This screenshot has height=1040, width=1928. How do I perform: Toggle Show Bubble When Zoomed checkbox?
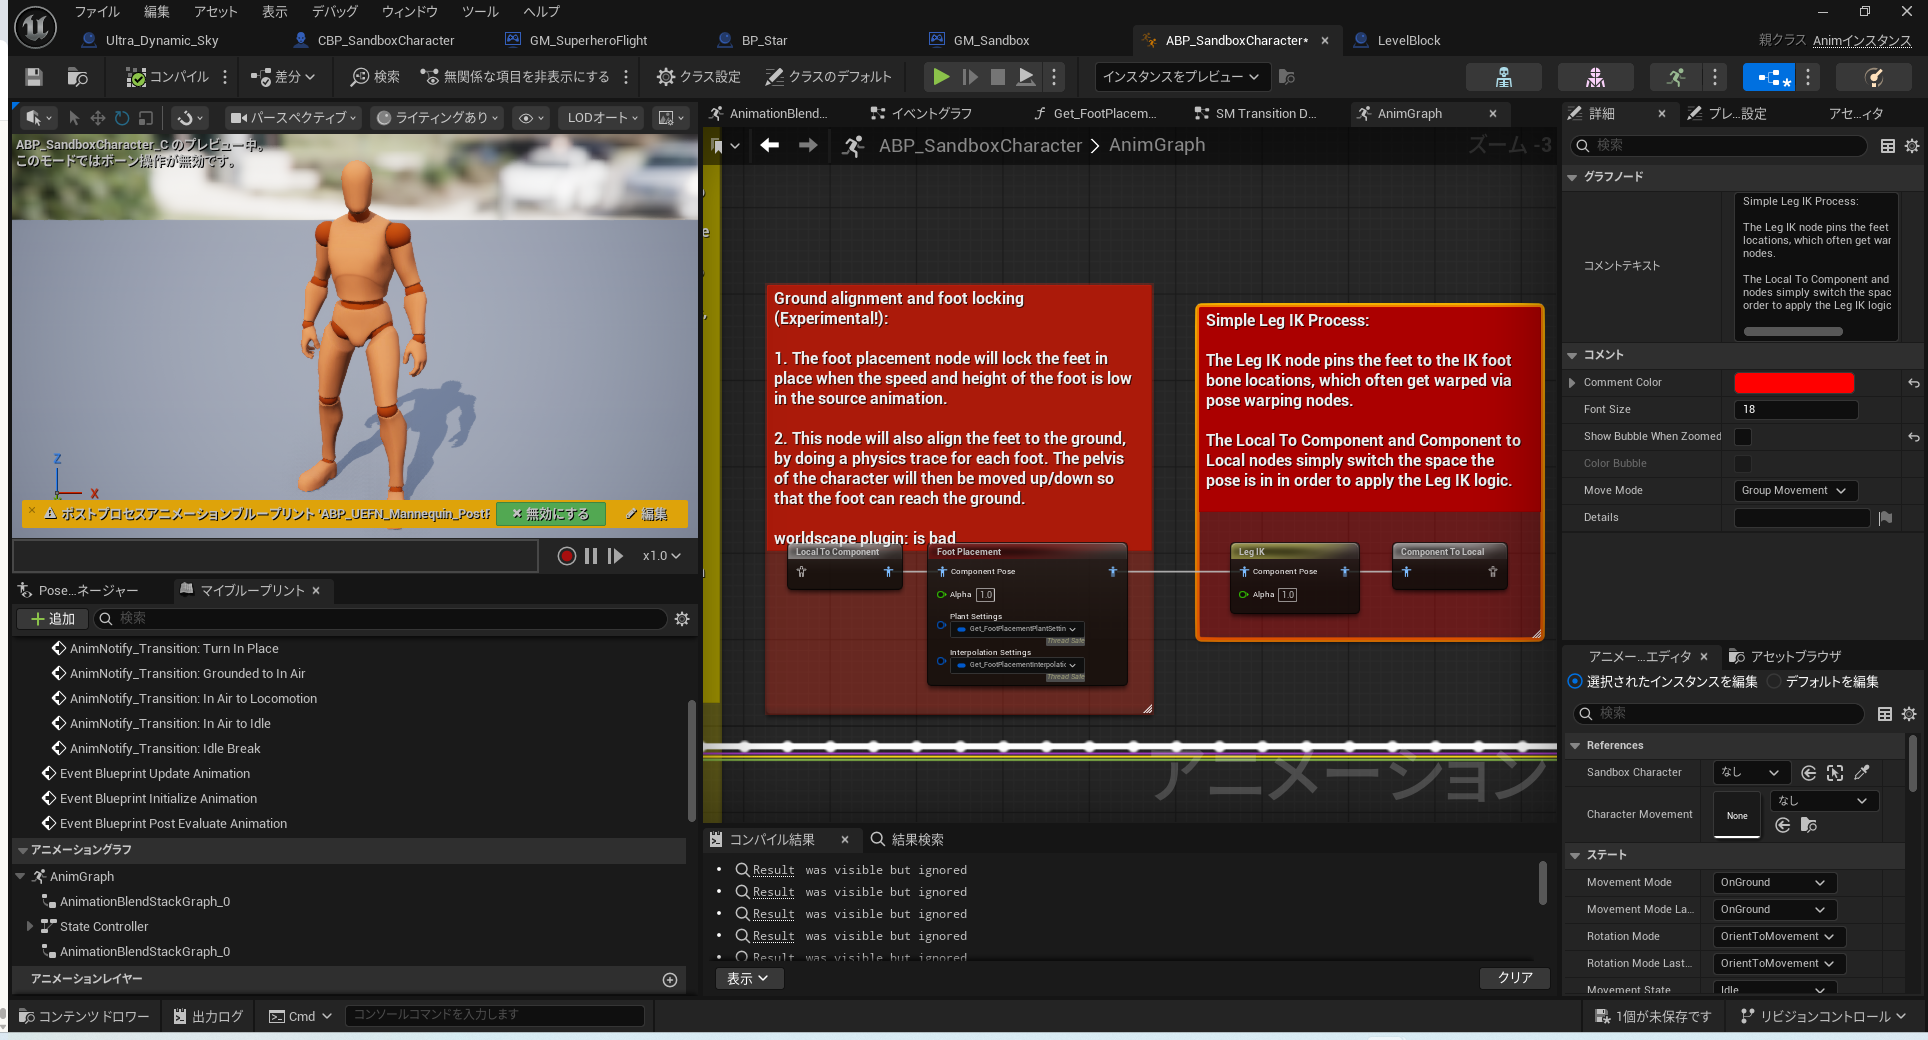[x=1743, y=437]
